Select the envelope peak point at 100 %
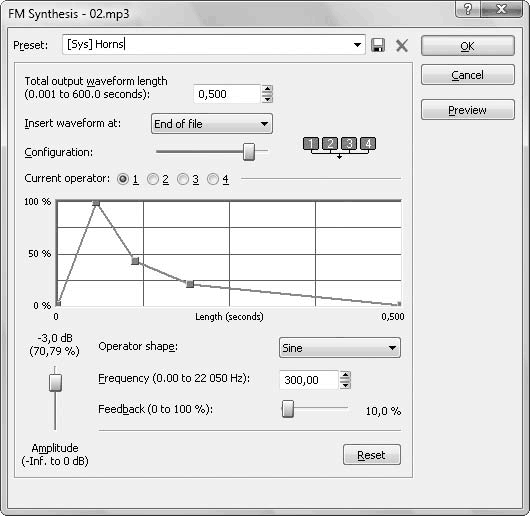The height and width of the screenshot is (516, 530). pyautogui.click(x=96, y=203)
